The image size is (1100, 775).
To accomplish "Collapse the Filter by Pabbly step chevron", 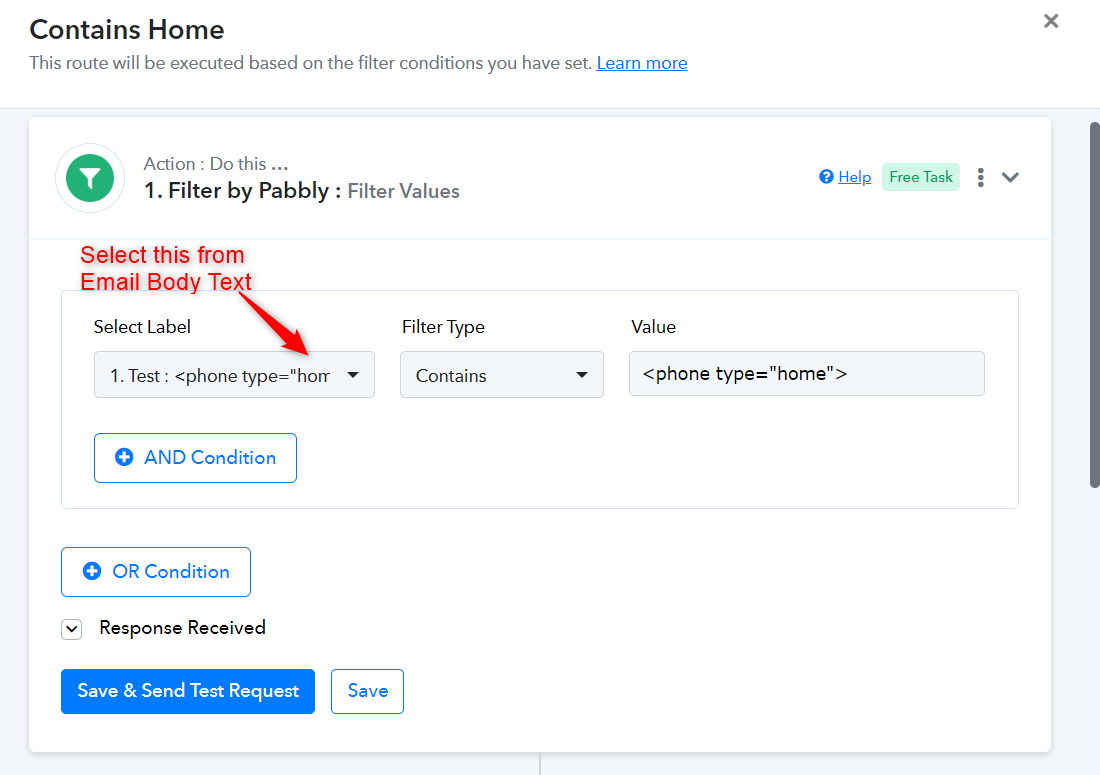I will click(1010, 177).
